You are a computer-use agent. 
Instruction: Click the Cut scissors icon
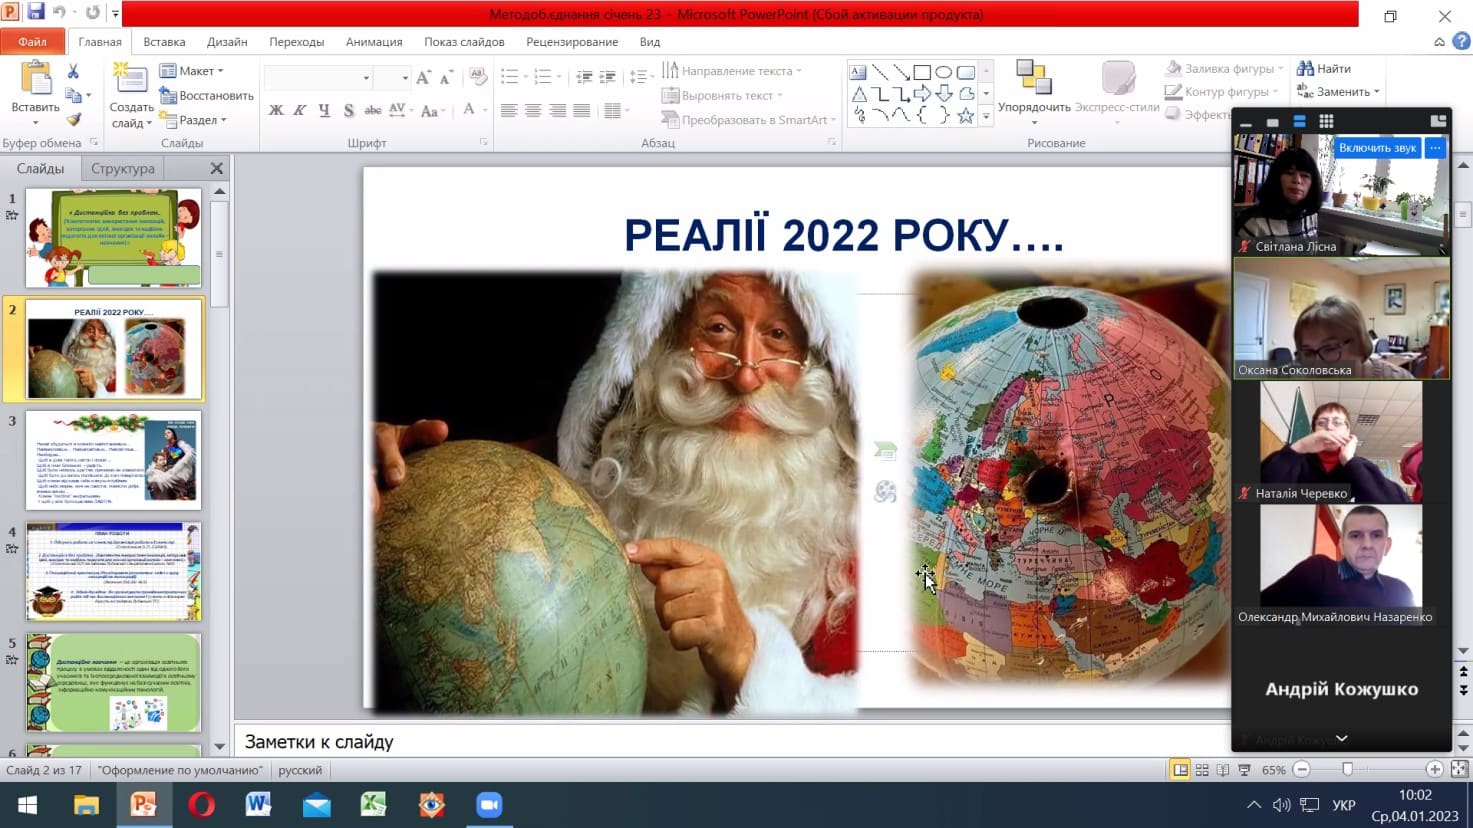click(x=73, y=72)
